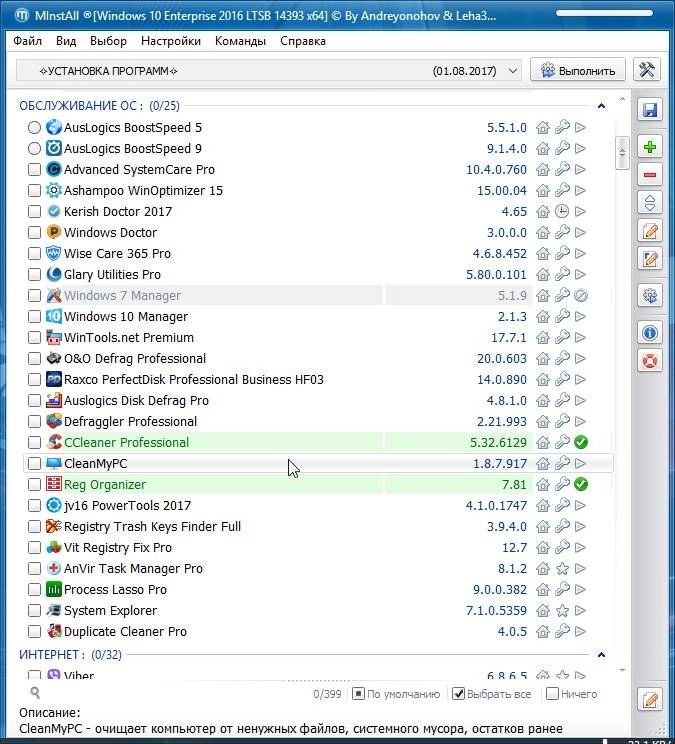Click the version '20.0.603' of O&O Defrag
The image size is (675, 744).
click(501, 359)
